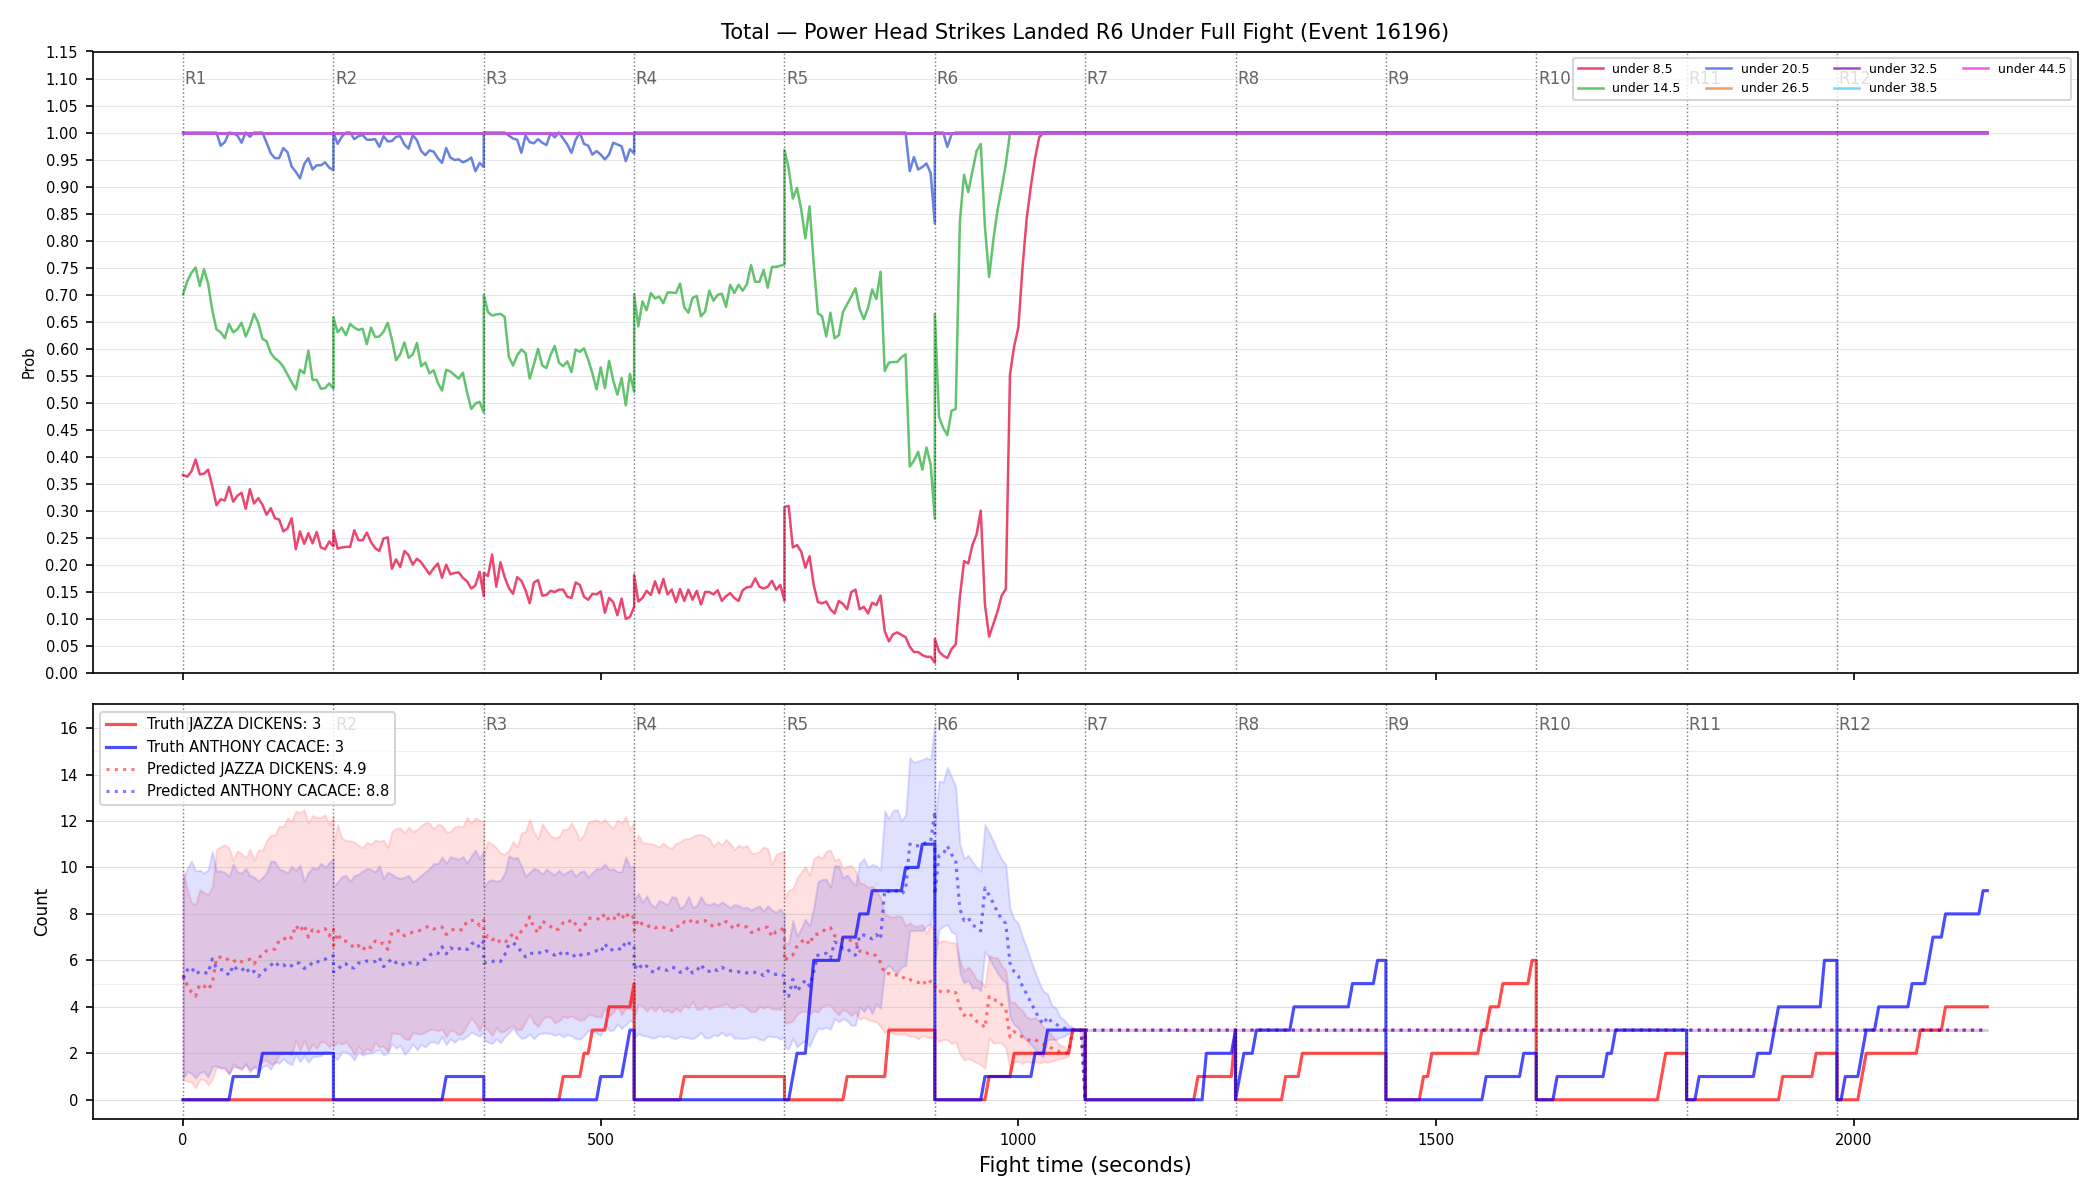Select the 'under 38.5' legend label

pos(1902,88)
